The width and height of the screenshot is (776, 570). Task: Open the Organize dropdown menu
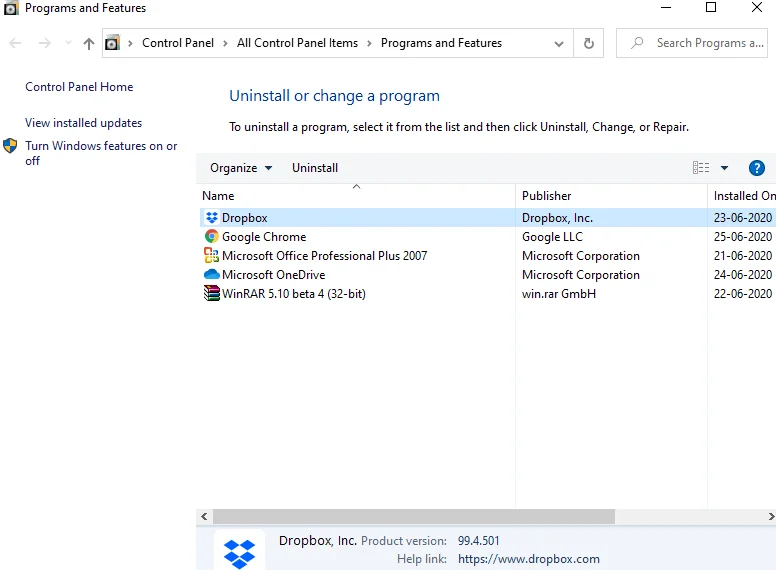tap(241, 168)
